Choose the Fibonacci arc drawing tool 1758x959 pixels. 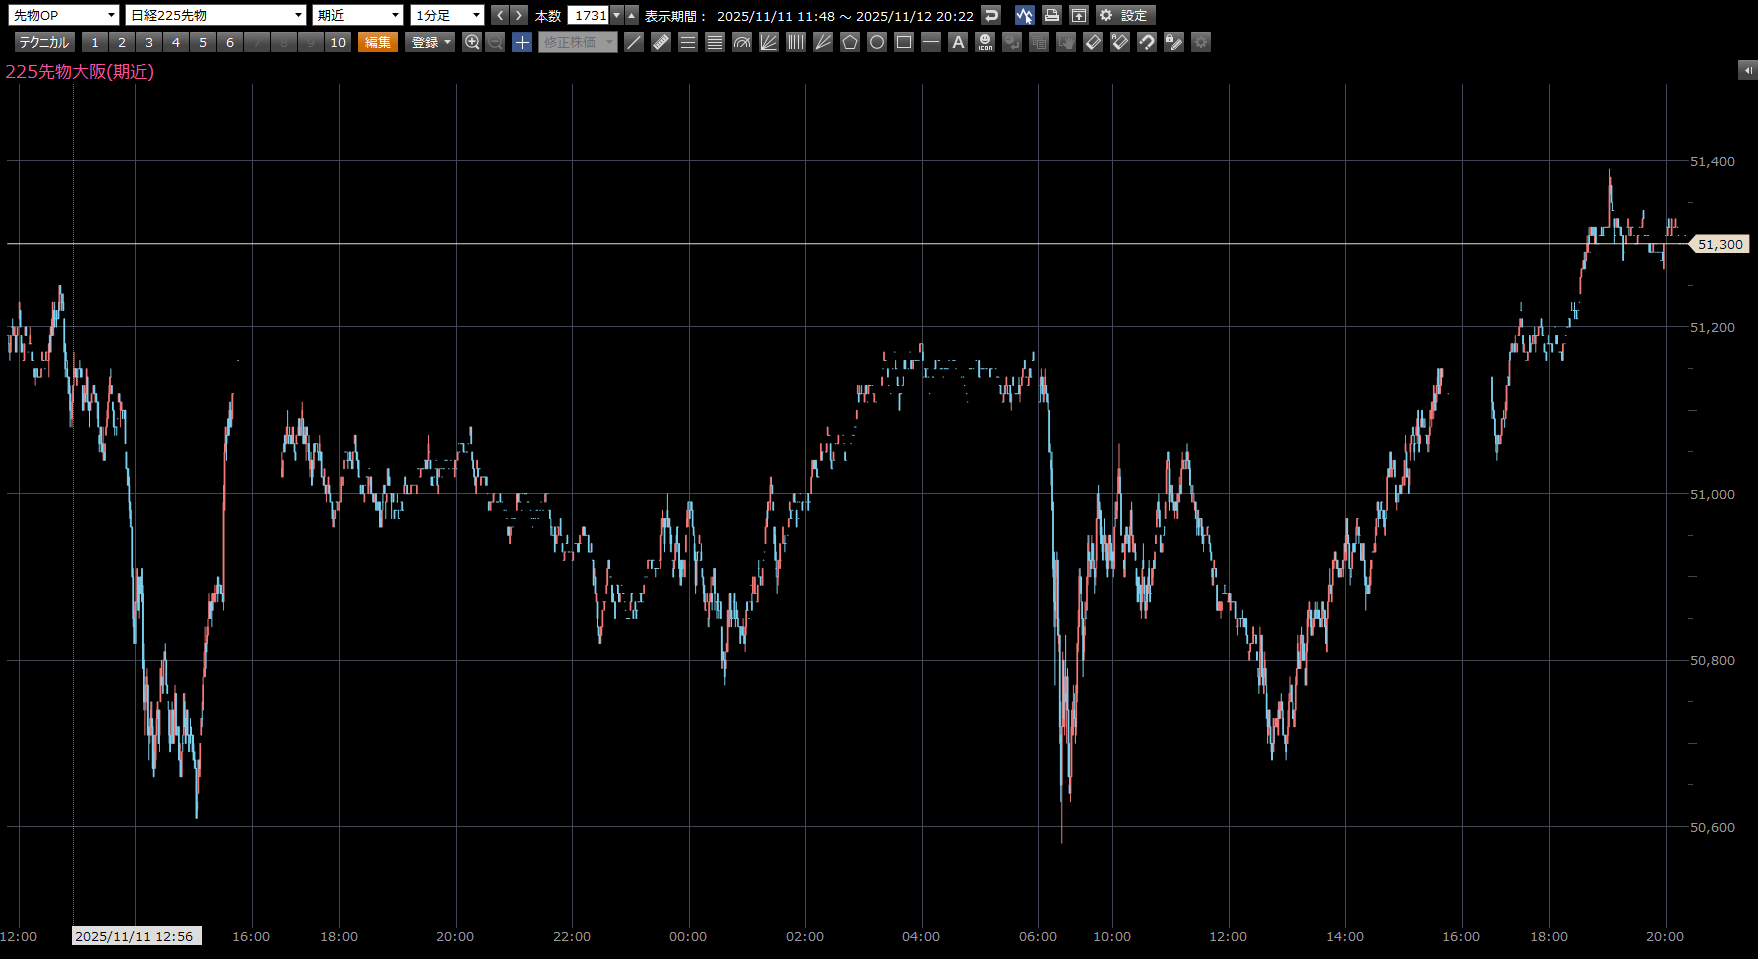[x=742, y=42]
